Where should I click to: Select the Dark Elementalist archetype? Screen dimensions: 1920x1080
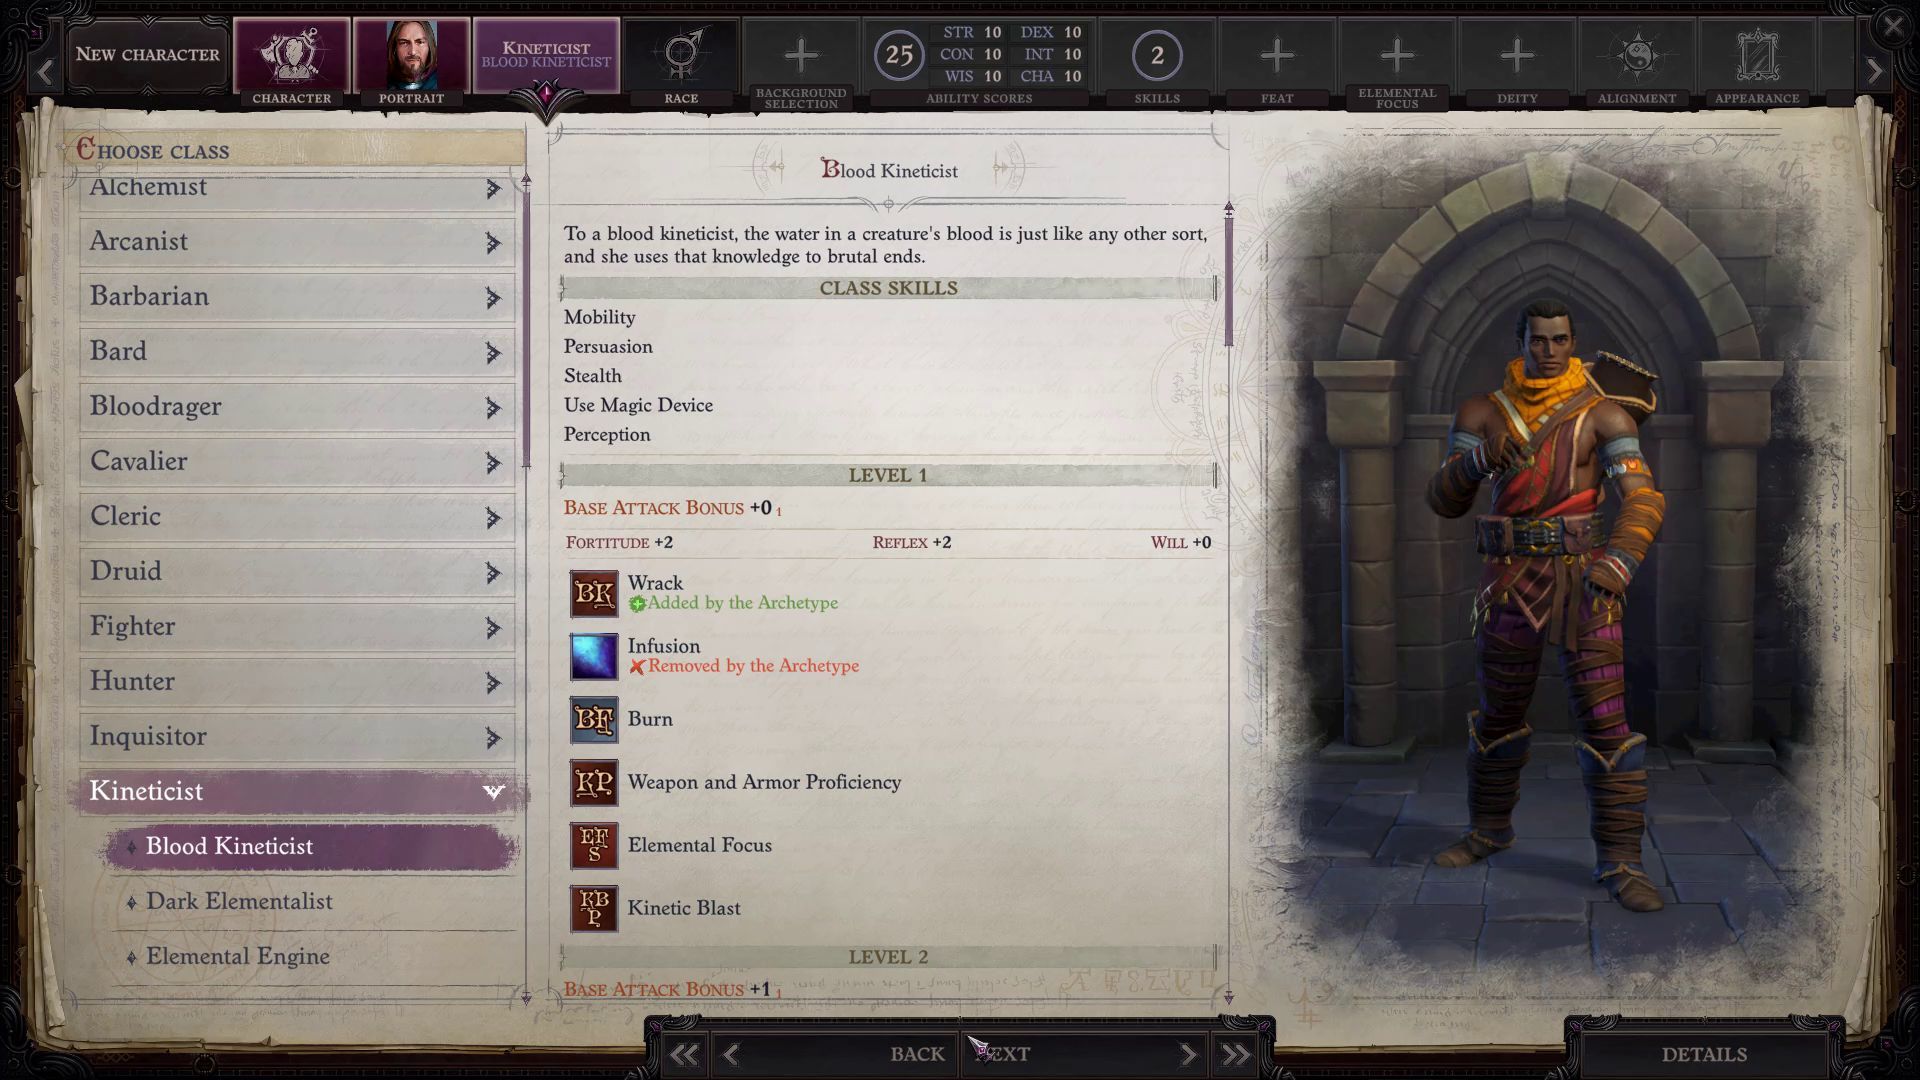[310, 902]
